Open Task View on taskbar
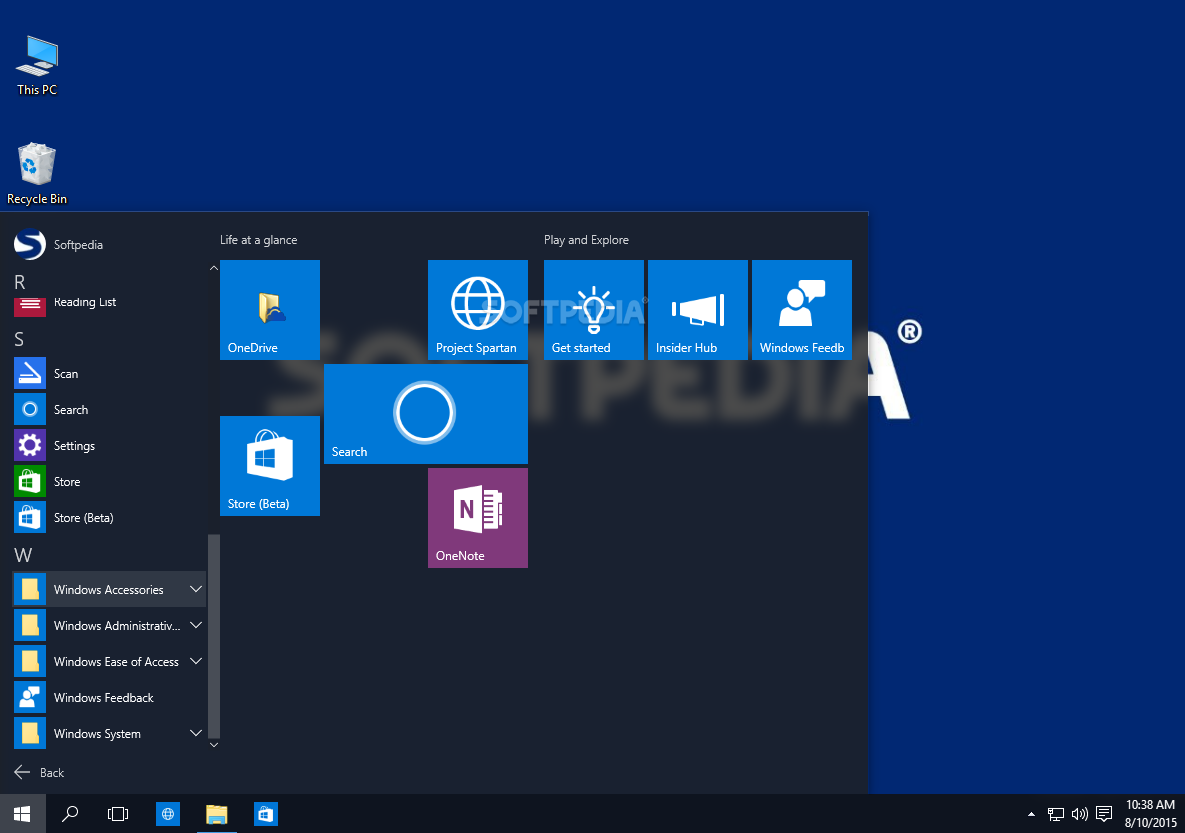The image size is (1185, 833). coord(118,813)
